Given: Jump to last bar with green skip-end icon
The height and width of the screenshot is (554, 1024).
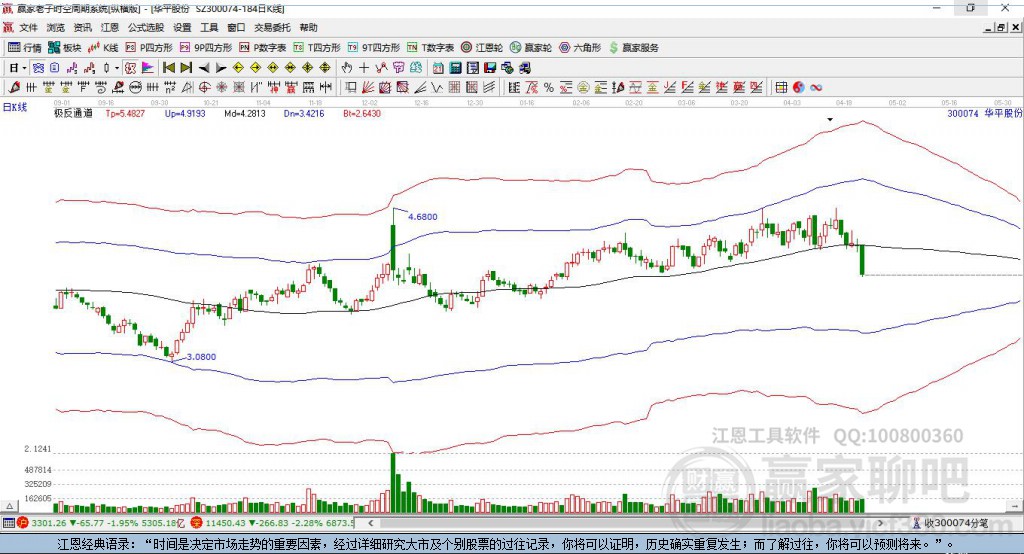Looking at the screenshot, I should [186, 68].
